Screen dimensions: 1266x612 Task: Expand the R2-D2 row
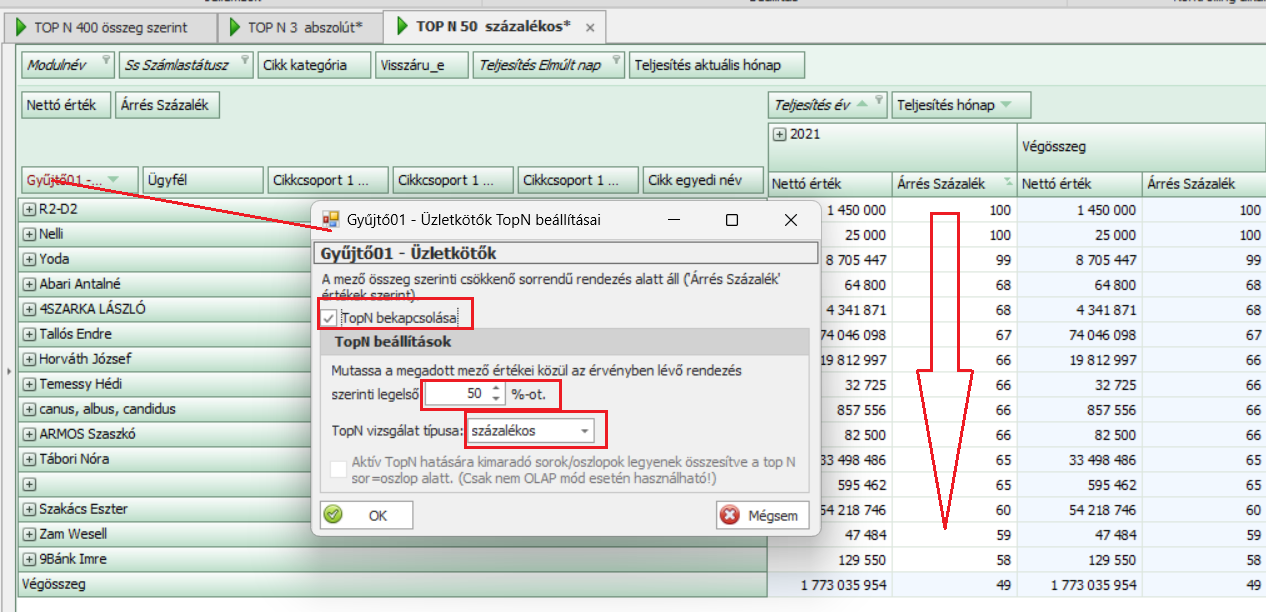(29, 210)
